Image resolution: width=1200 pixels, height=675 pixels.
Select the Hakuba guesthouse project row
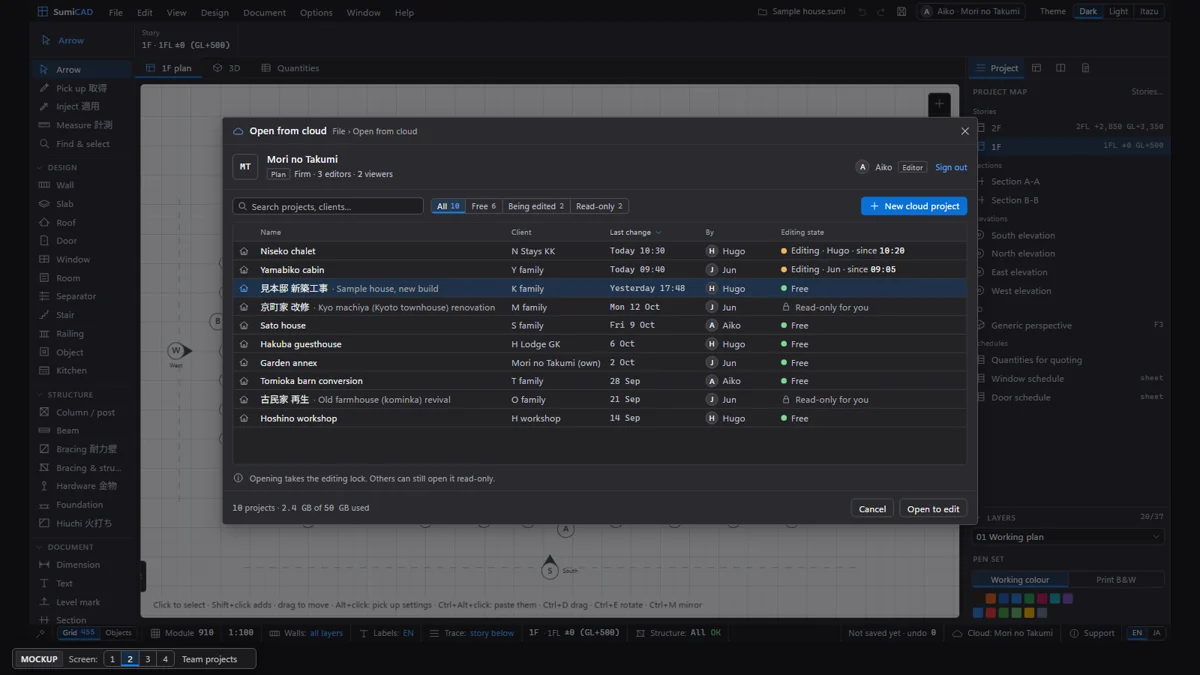coord(600,344)
